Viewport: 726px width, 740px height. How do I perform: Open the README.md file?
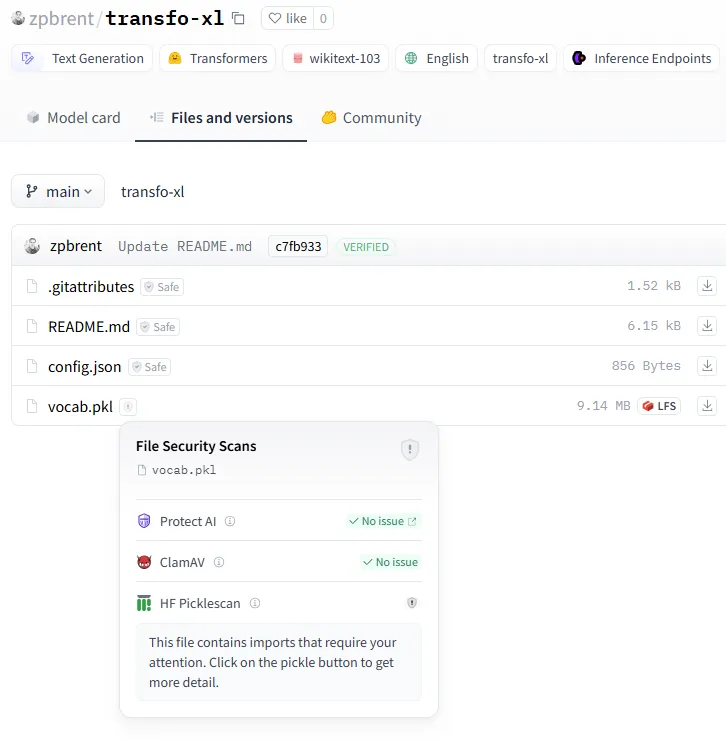point(89,327)
